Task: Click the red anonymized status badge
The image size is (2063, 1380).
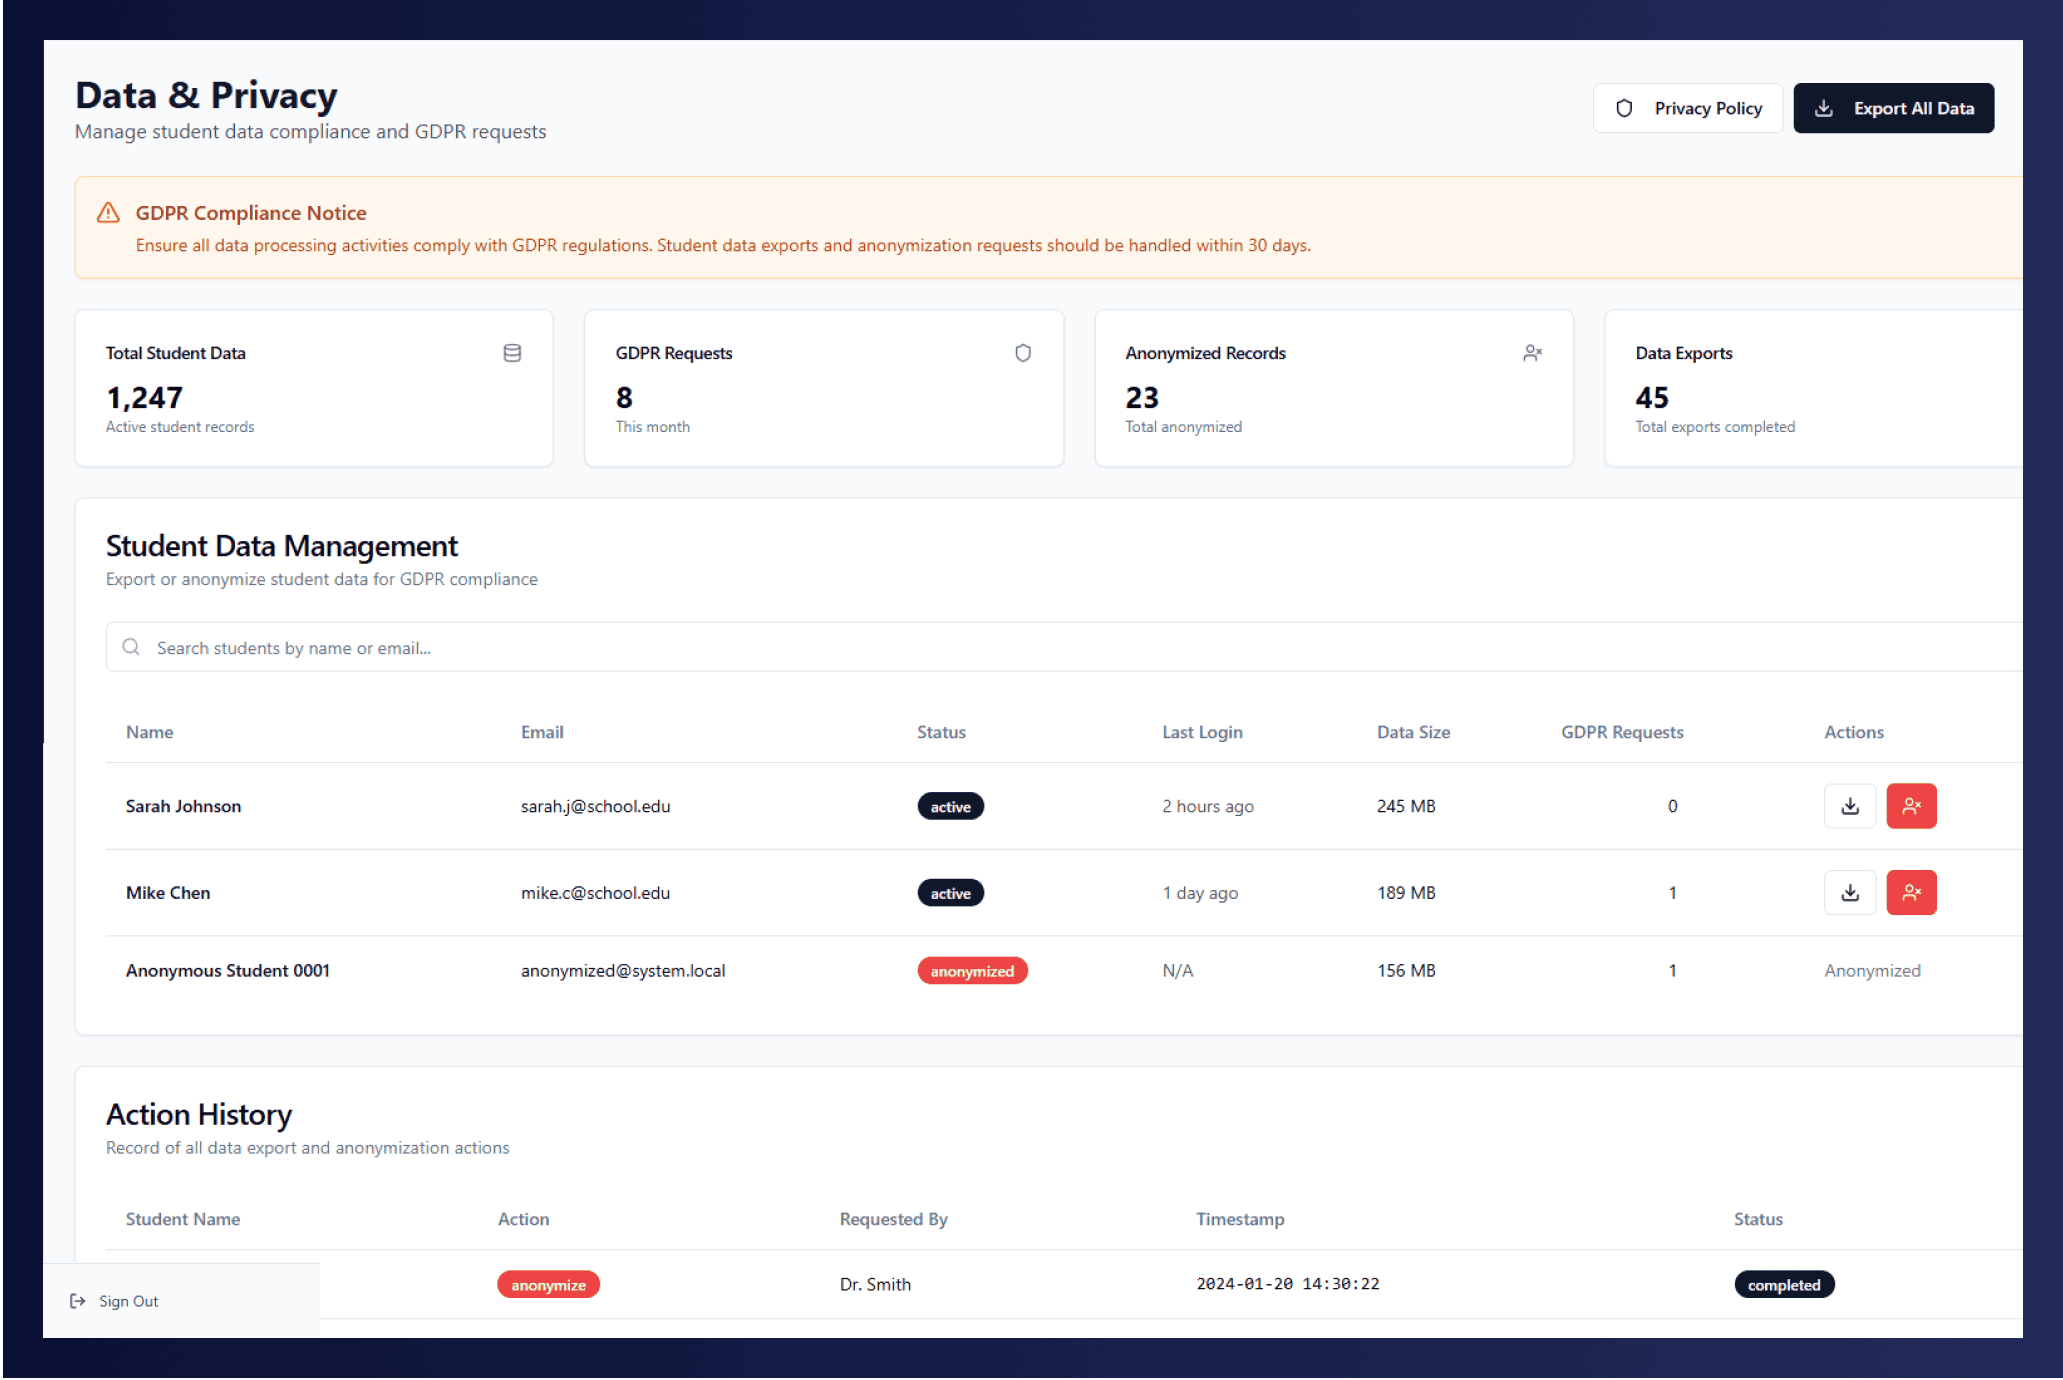Action: (972, 971)
